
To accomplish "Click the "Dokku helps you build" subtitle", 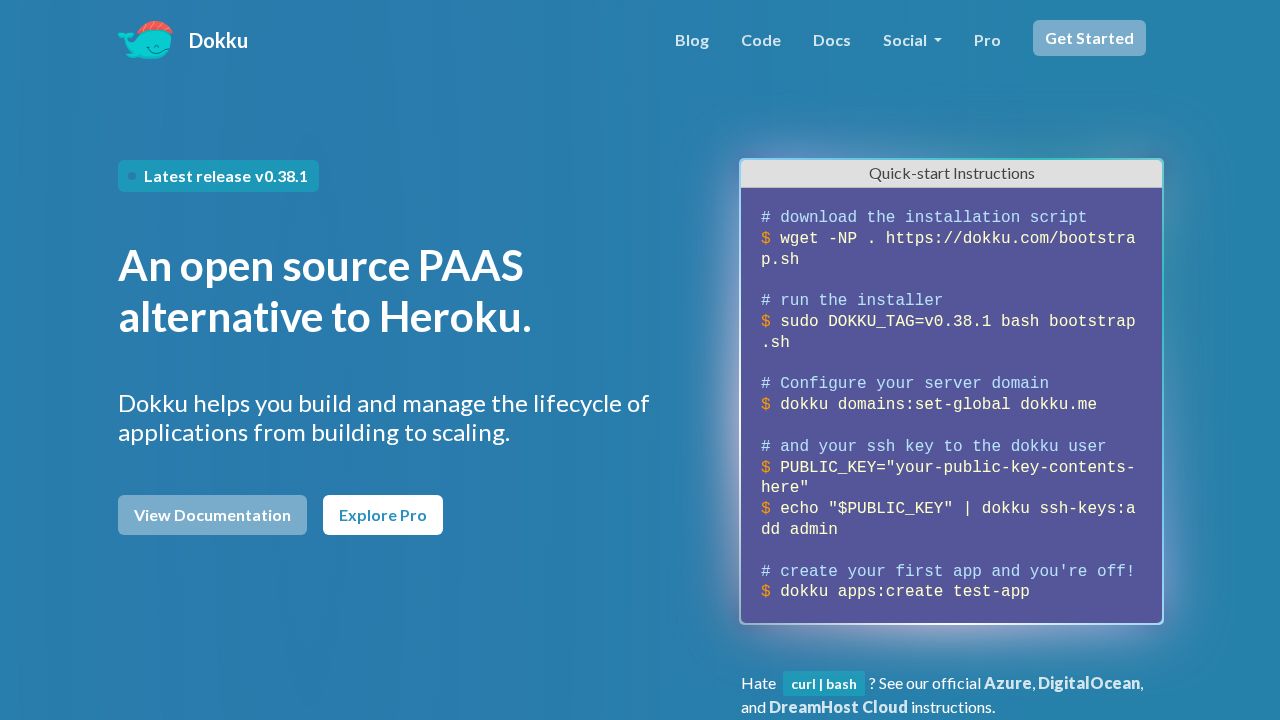I will point(384,418).
